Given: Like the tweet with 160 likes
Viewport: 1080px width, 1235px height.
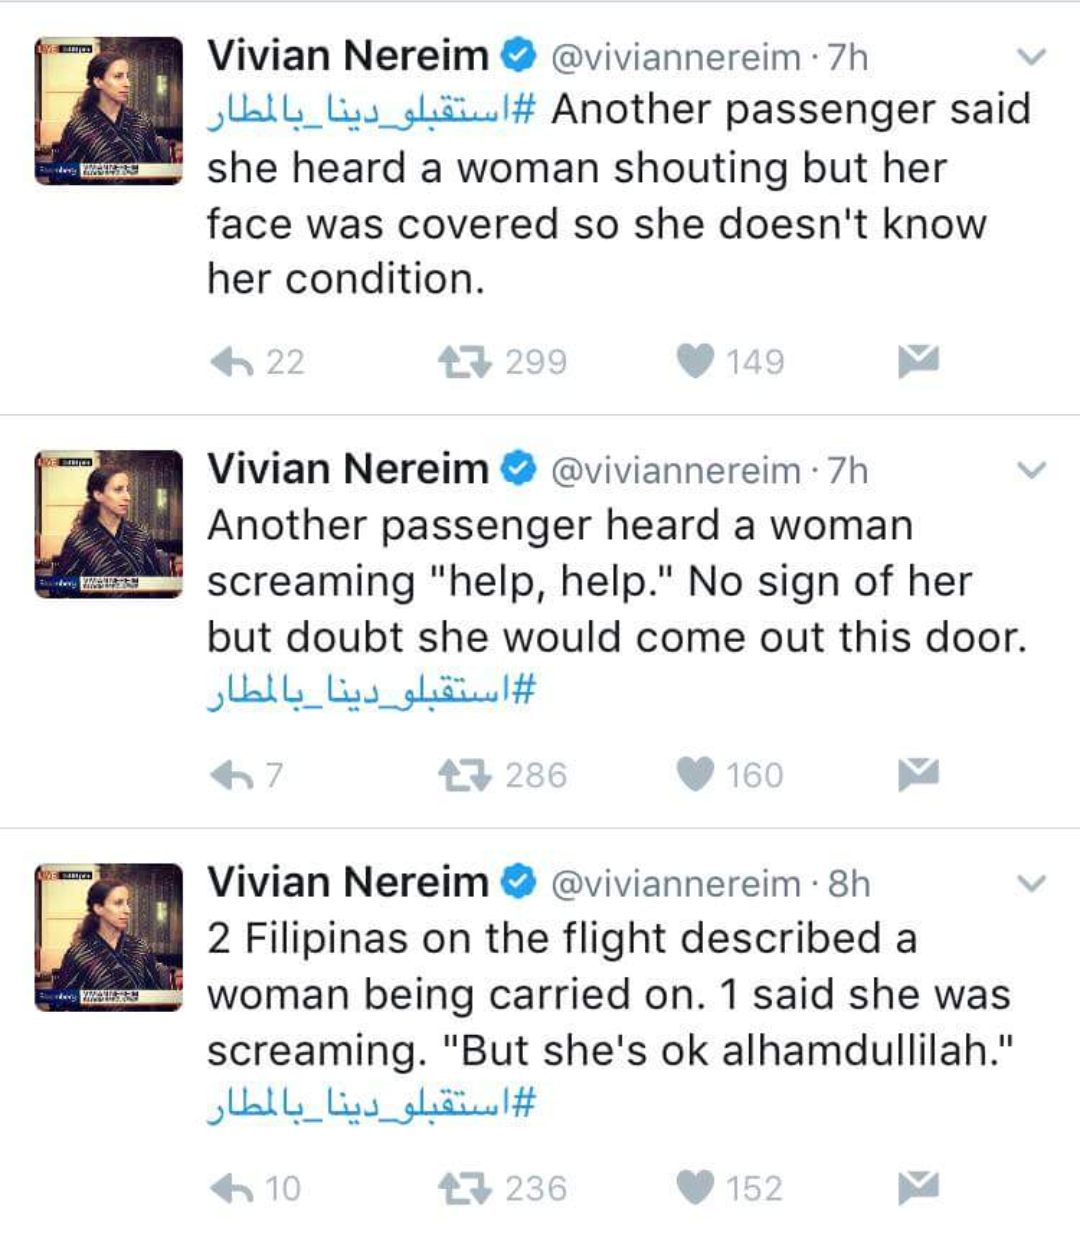Looking at the screenshot, I should point(696,774).
